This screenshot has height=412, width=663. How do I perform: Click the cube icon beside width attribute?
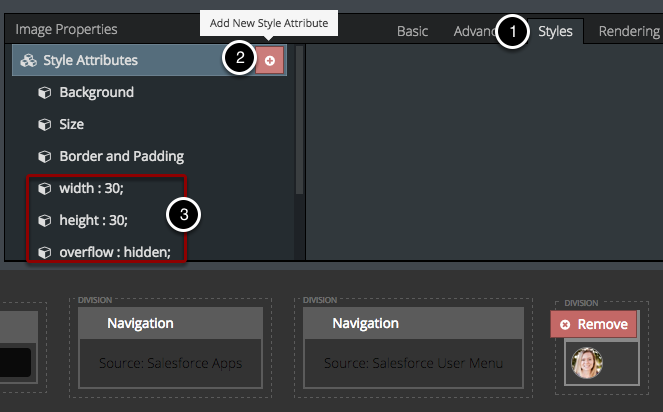pyautogui.click(x=44, y=188)
